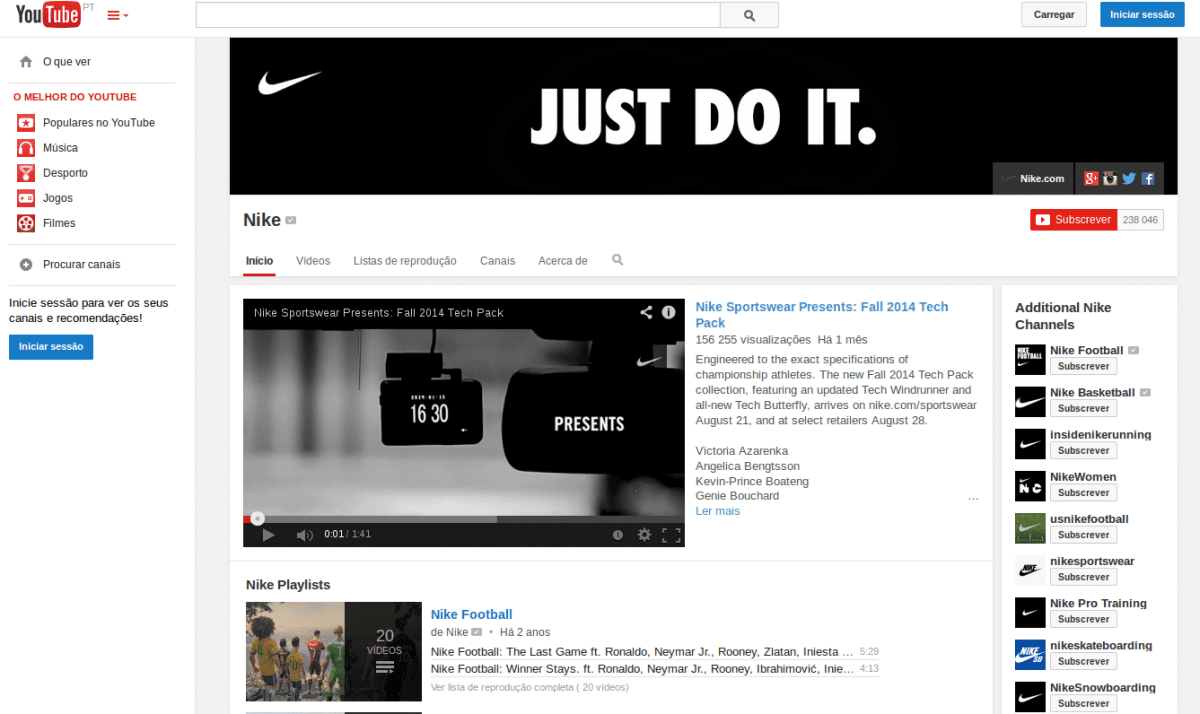Open the Nike Google+ icon on the banner
Screen dimensions: 1200x714
click(x=1091, y=179)
